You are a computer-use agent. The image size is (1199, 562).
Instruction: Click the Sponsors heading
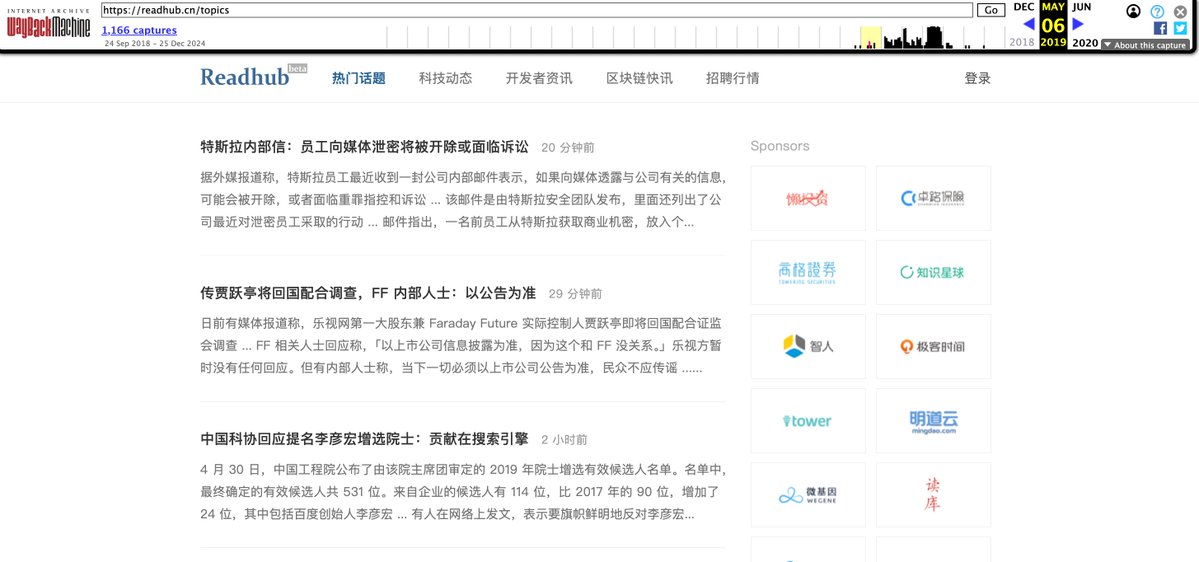780,146
